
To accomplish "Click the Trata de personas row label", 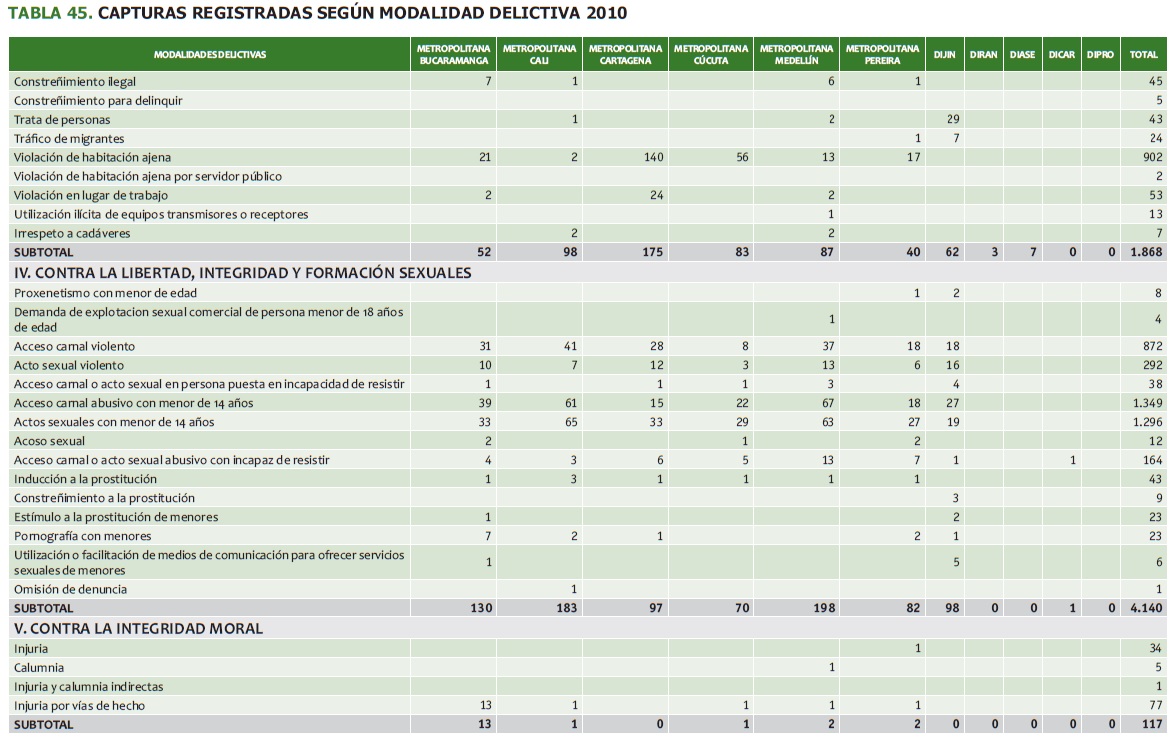I will pos(62,120).
